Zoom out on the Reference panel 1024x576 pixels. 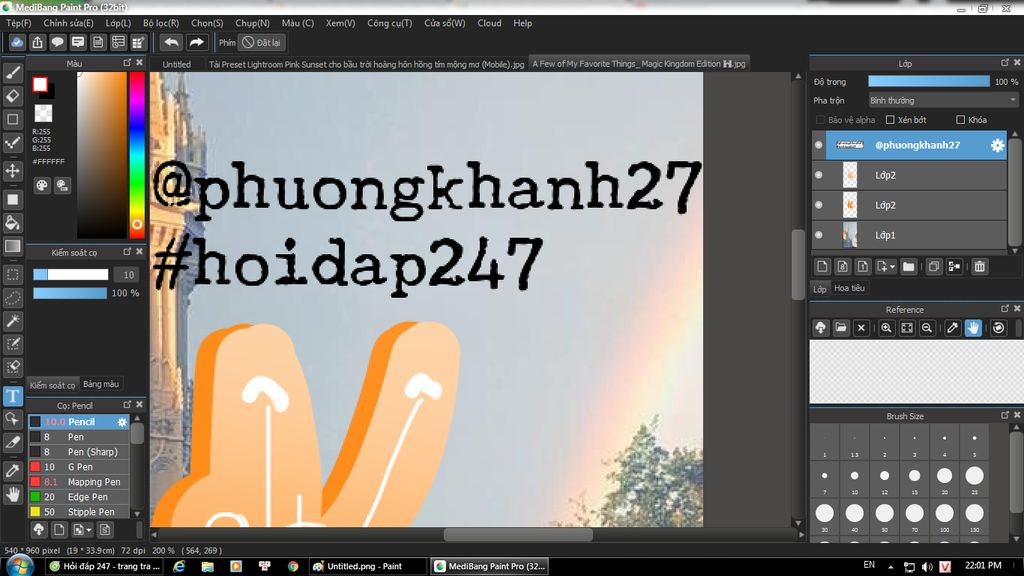pyautogui.click(x=927, y=328)
